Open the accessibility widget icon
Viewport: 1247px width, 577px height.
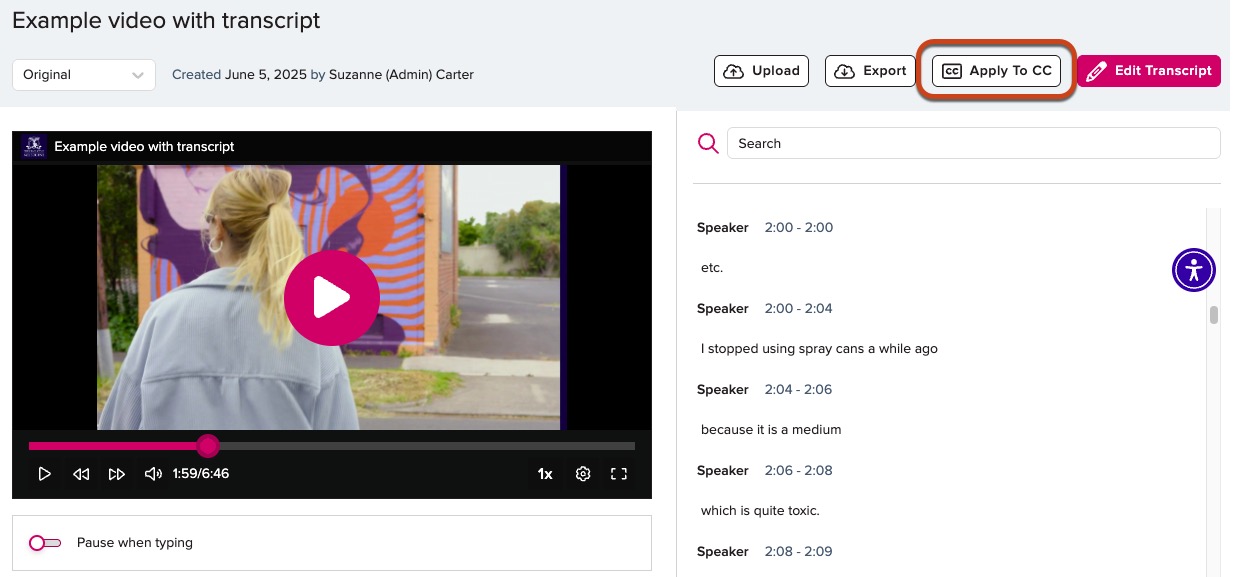(1193, 270)
